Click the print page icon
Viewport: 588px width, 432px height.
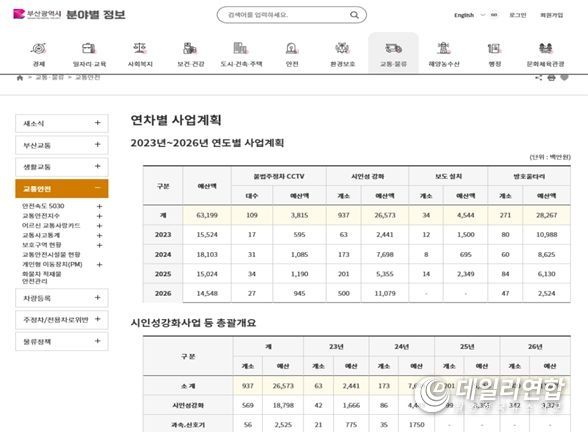tap(551, 77)
